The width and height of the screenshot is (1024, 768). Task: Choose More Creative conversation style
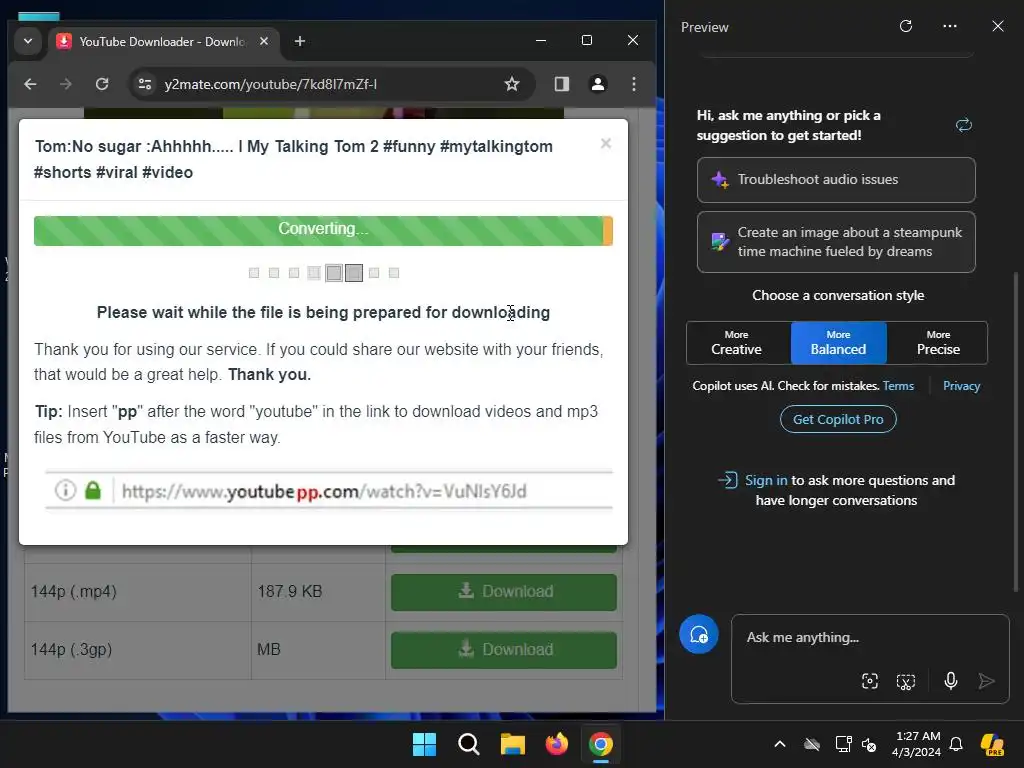[737, 343]
